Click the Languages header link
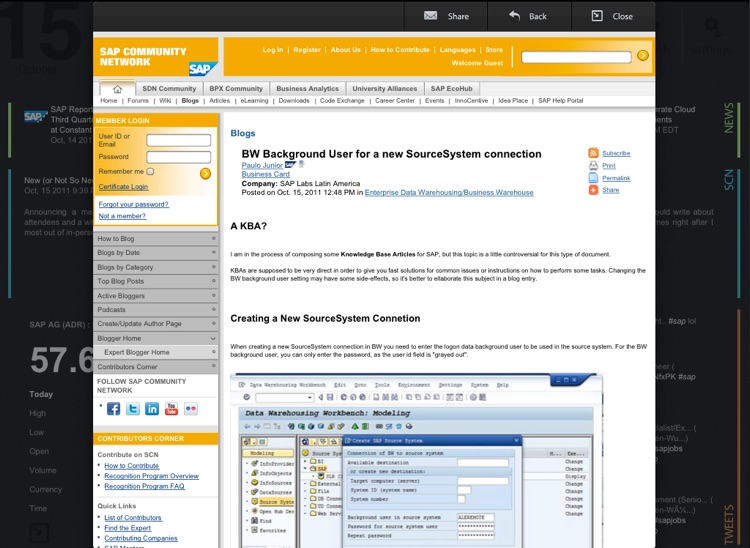 457,50
